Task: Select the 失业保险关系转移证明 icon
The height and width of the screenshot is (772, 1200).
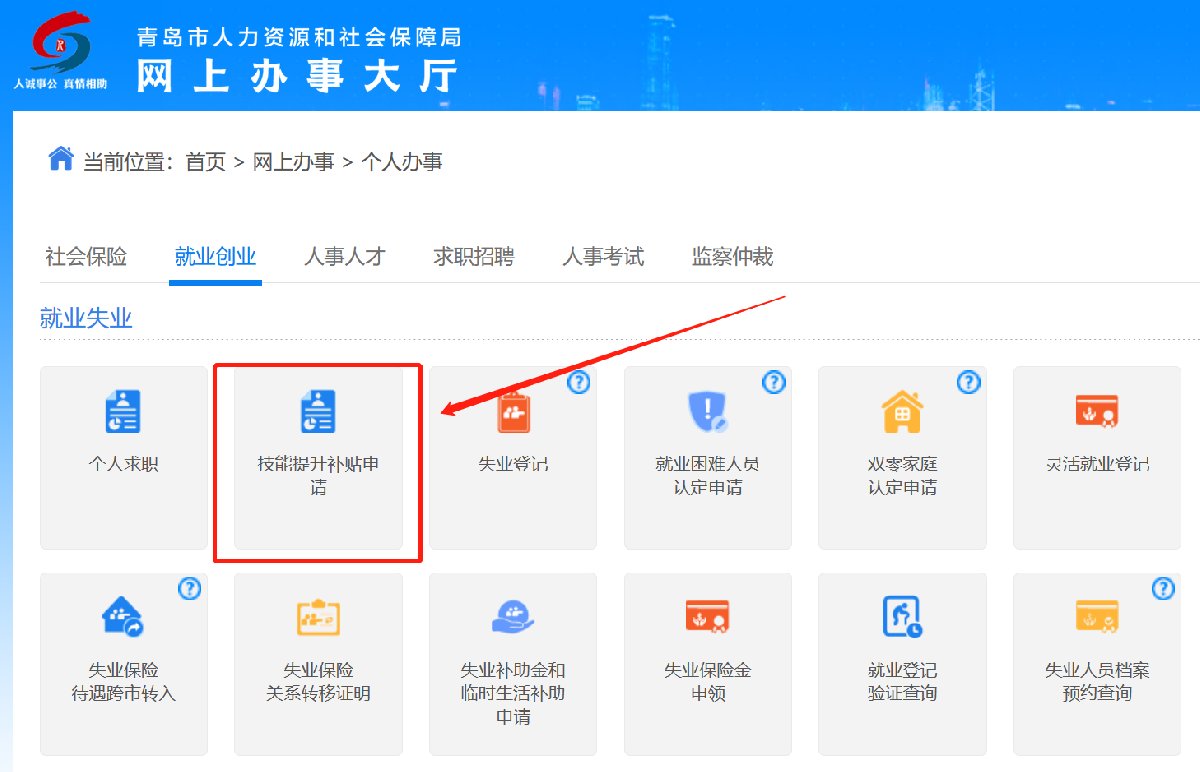Action: (x=318, y=617)
